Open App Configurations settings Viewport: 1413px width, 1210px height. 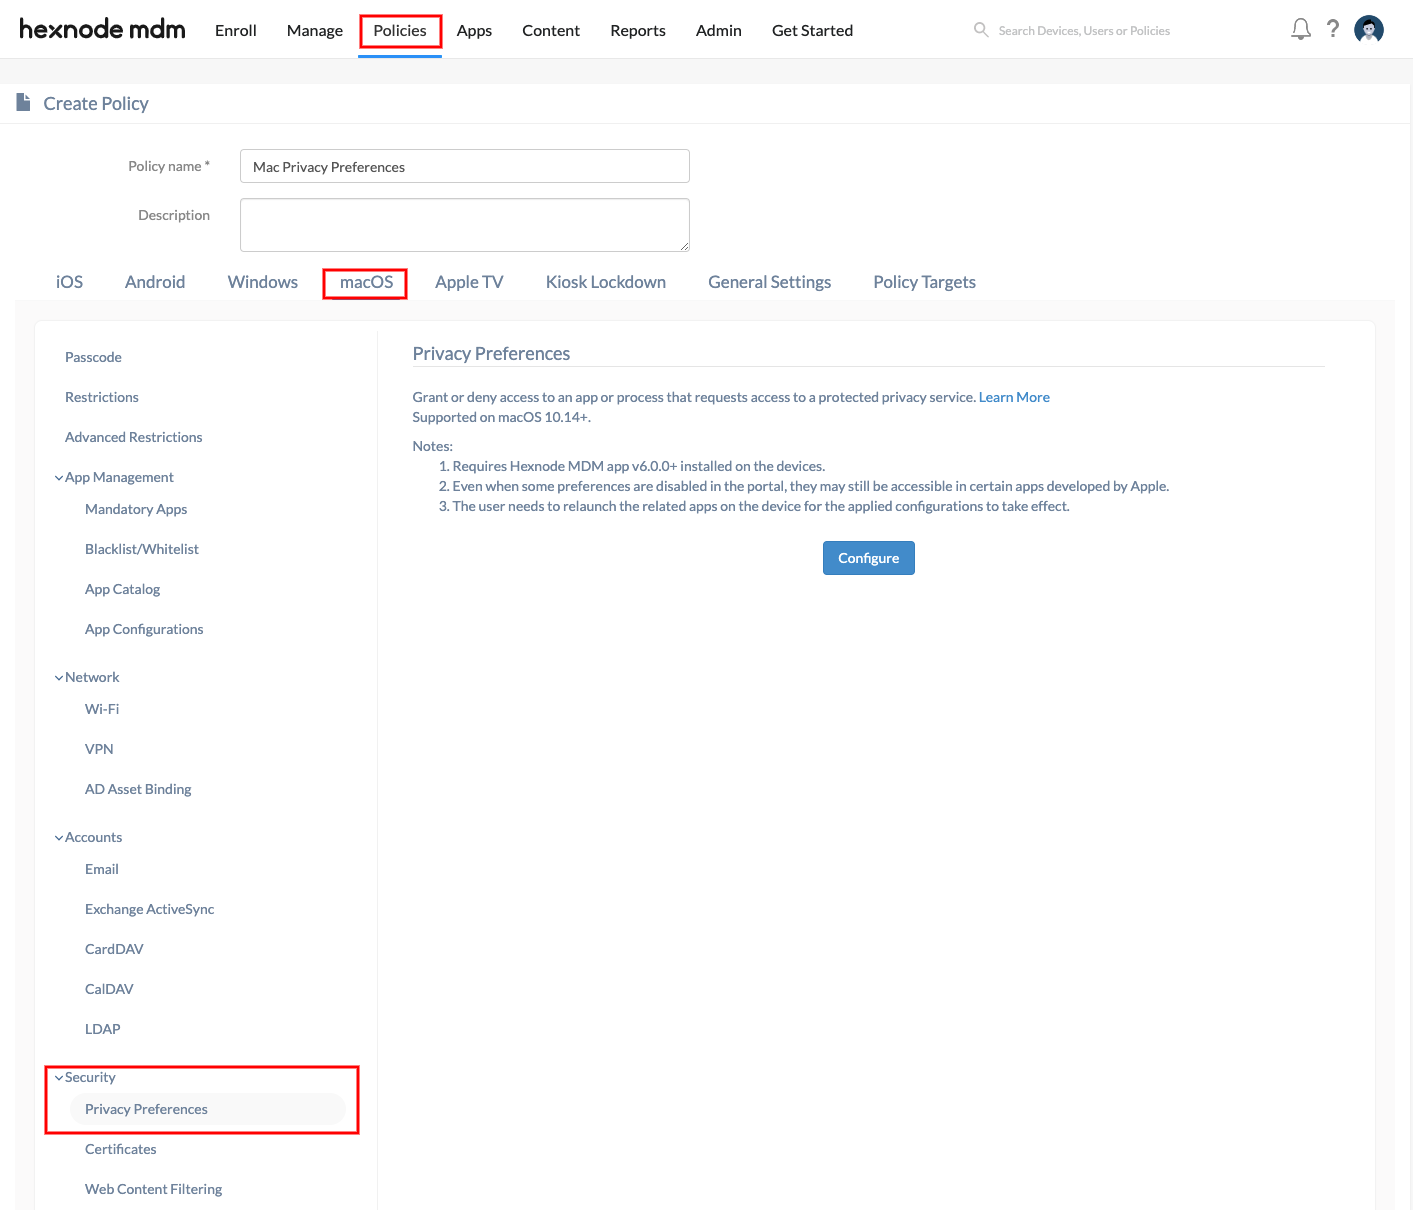[144, 629]
